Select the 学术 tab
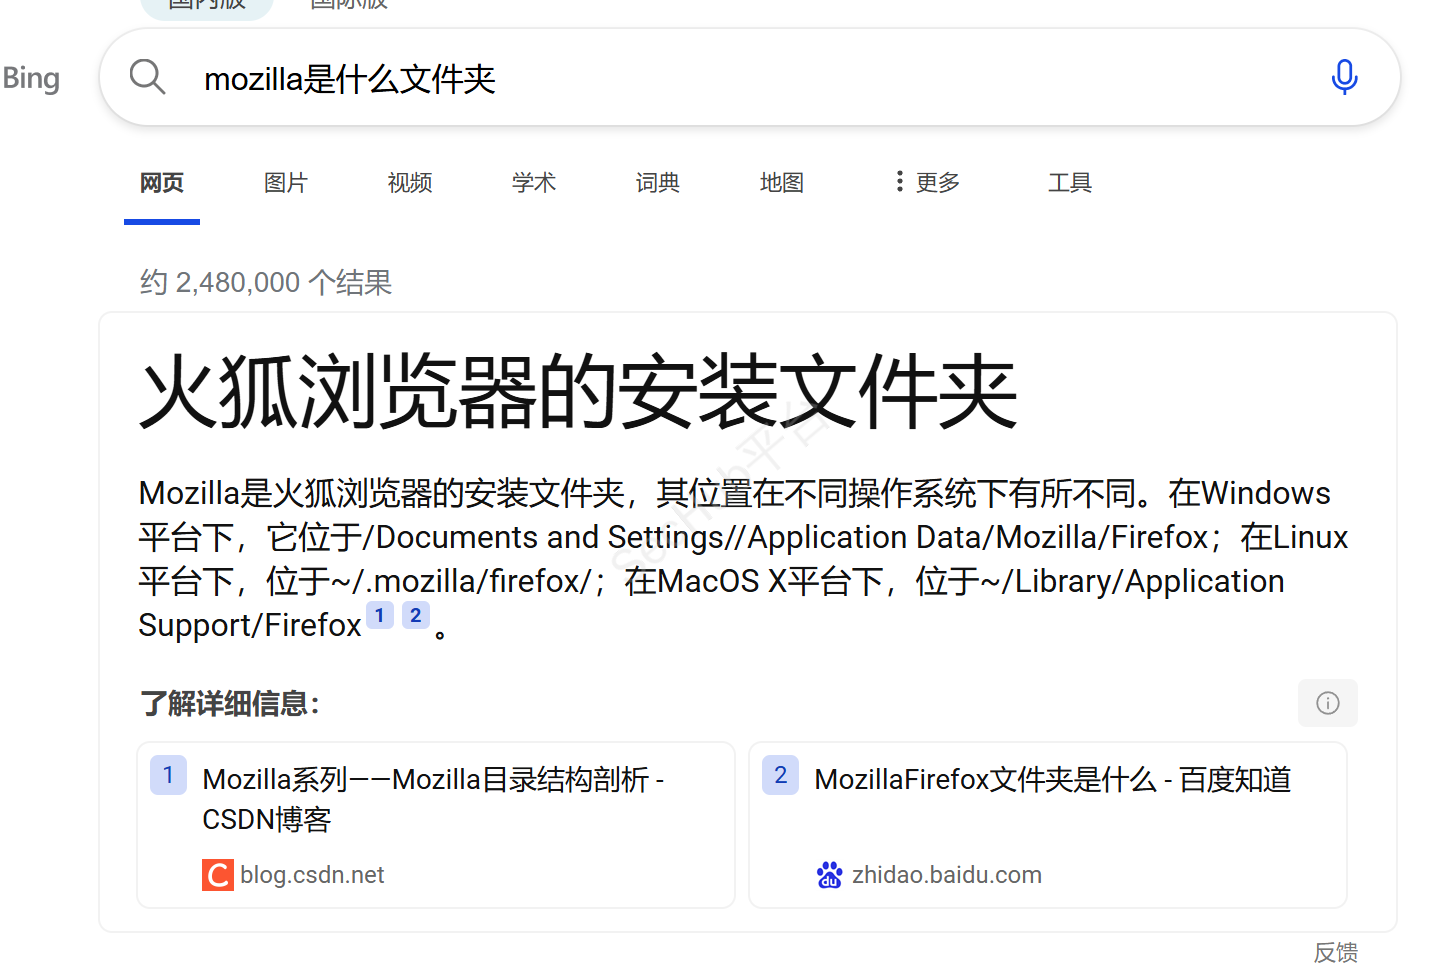This screenshot has height=979, width=1437. coord(534,182)
